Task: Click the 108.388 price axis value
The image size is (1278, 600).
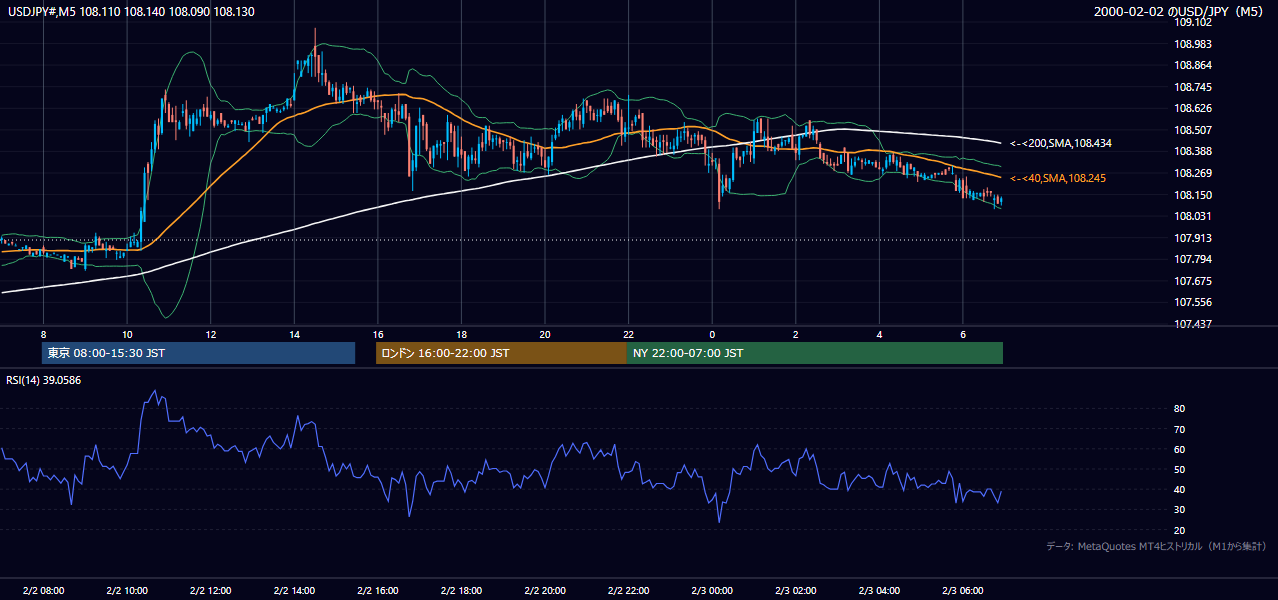Action: pyautogui.click(x=1193, y=151)
